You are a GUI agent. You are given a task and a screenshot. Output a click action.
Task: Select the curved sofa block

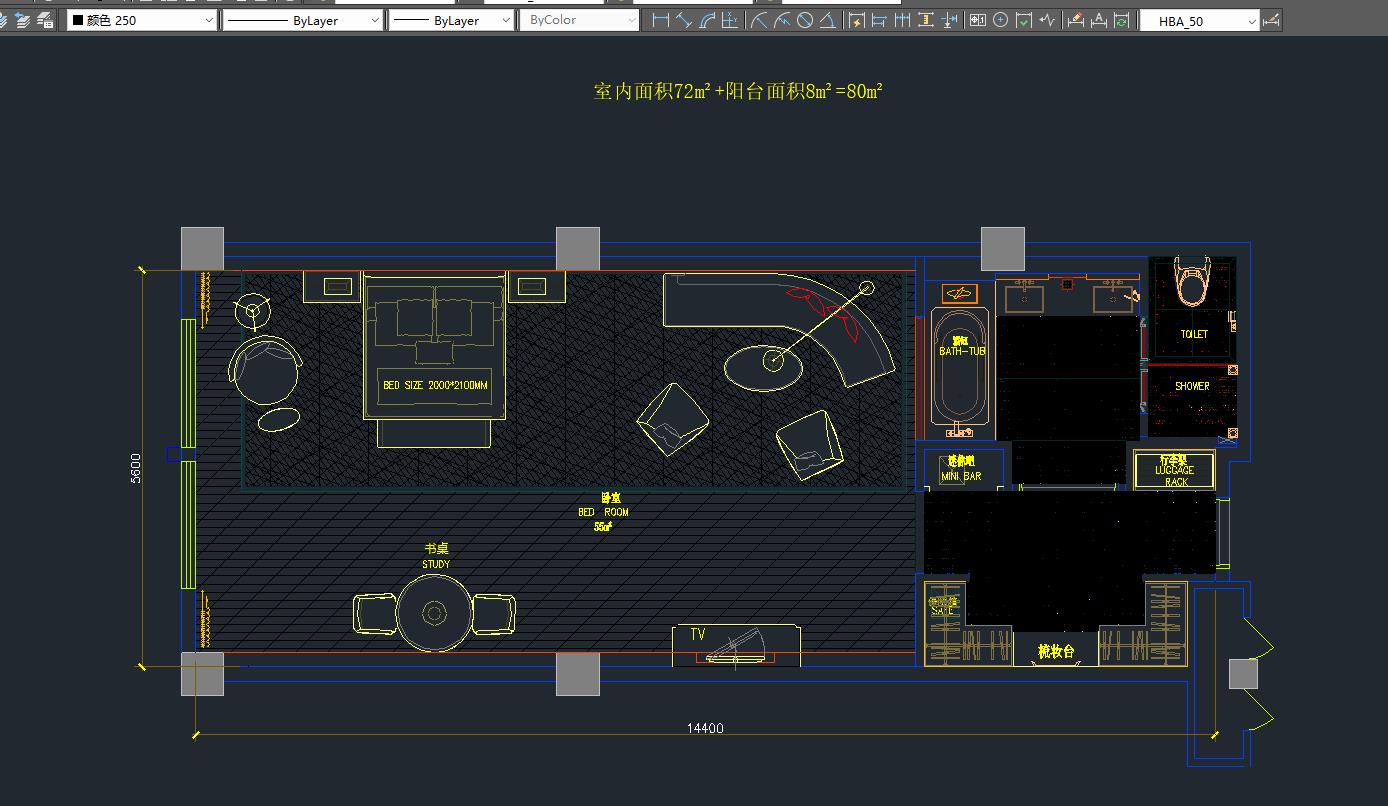(x=779, y=328)
